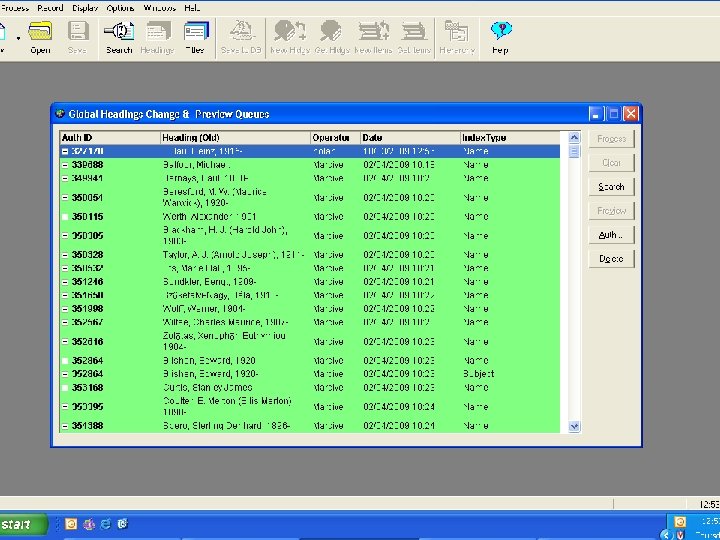Click the Clear button
The height and width of the screenshot is (540, 720).
coord(612,163)
